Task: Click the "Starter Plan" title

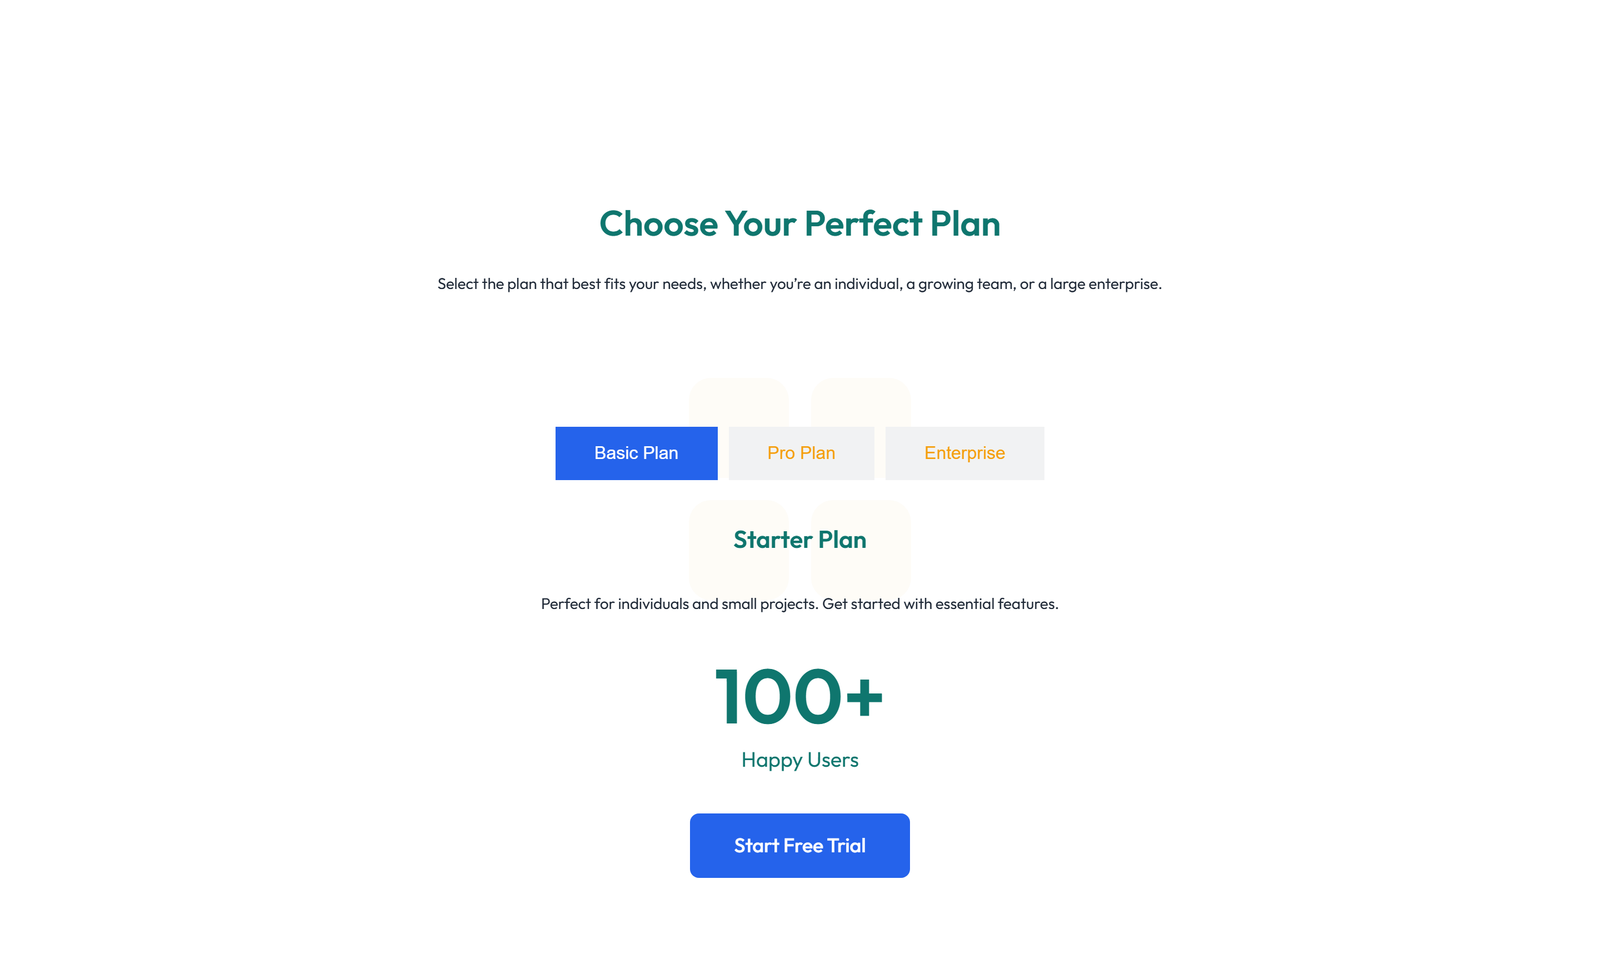Action: [x=799, y=540]
